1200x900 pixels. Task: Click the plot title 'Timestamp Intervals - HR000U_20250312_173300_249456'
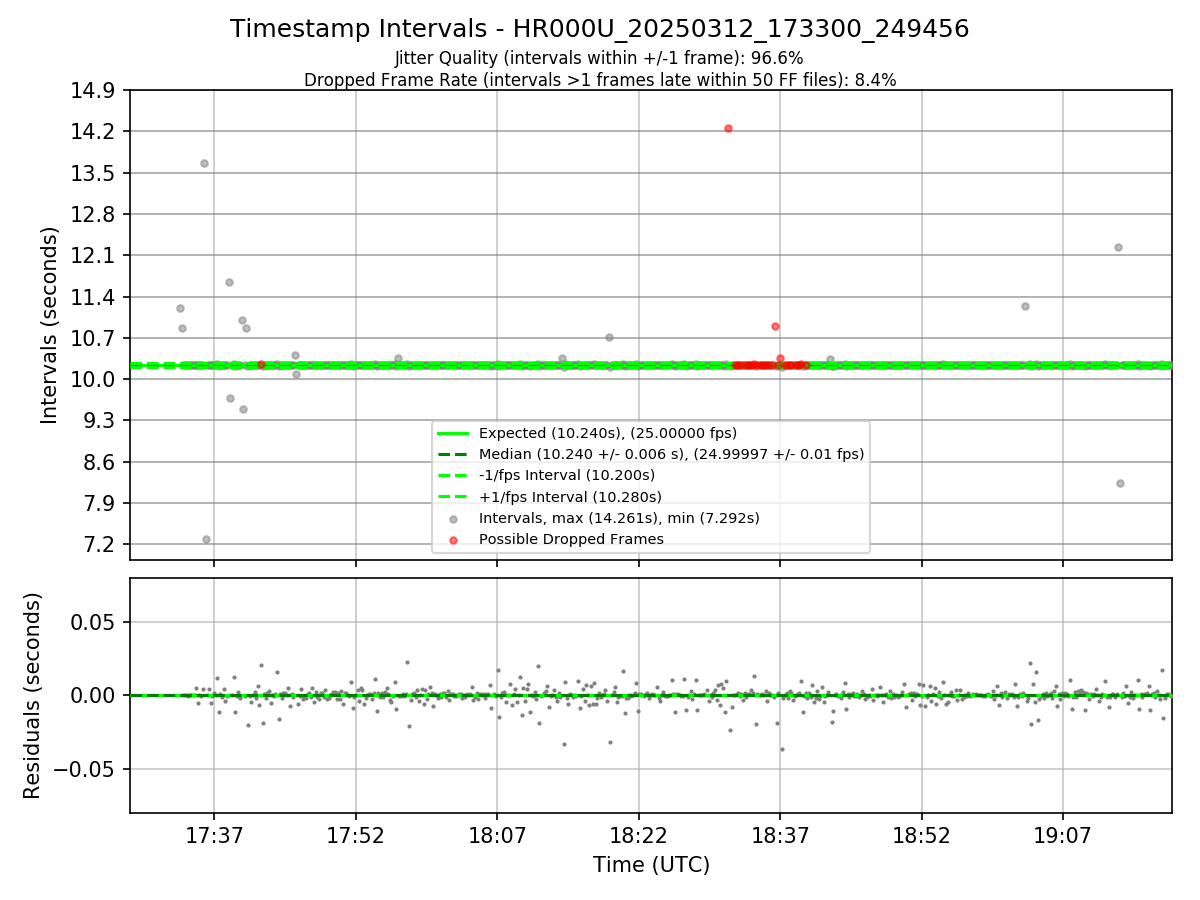point(599,29)
